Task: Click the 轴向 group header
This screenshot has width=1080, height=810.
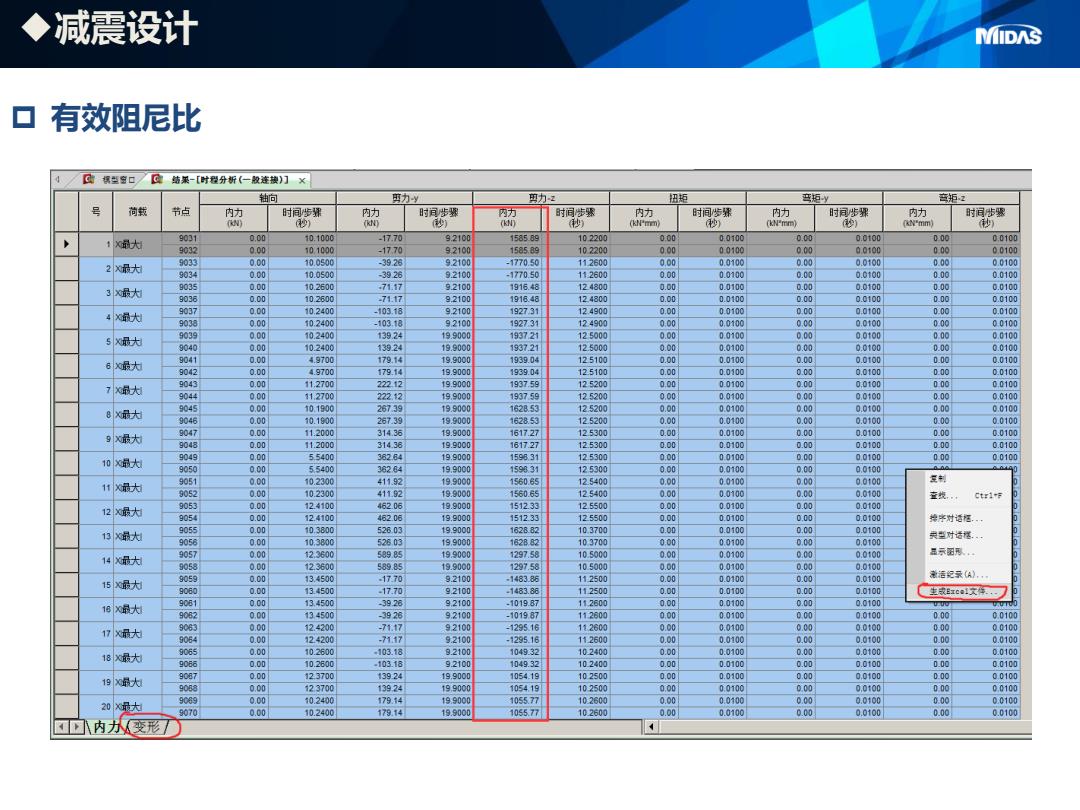Action: pos(268,198)
